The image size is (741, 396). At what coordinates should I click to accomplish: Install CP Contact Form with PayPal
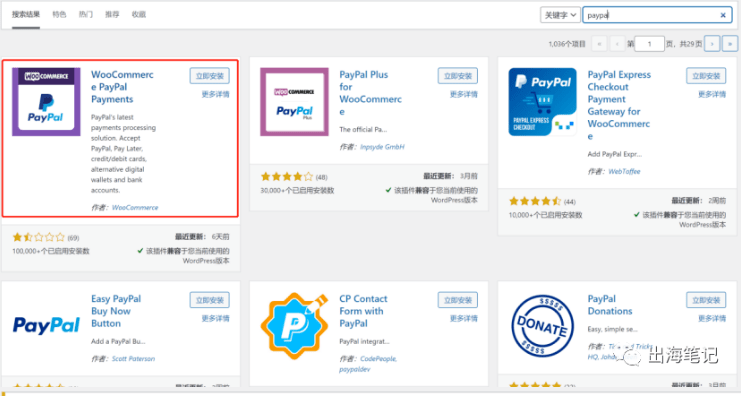(x=458, y=300)
